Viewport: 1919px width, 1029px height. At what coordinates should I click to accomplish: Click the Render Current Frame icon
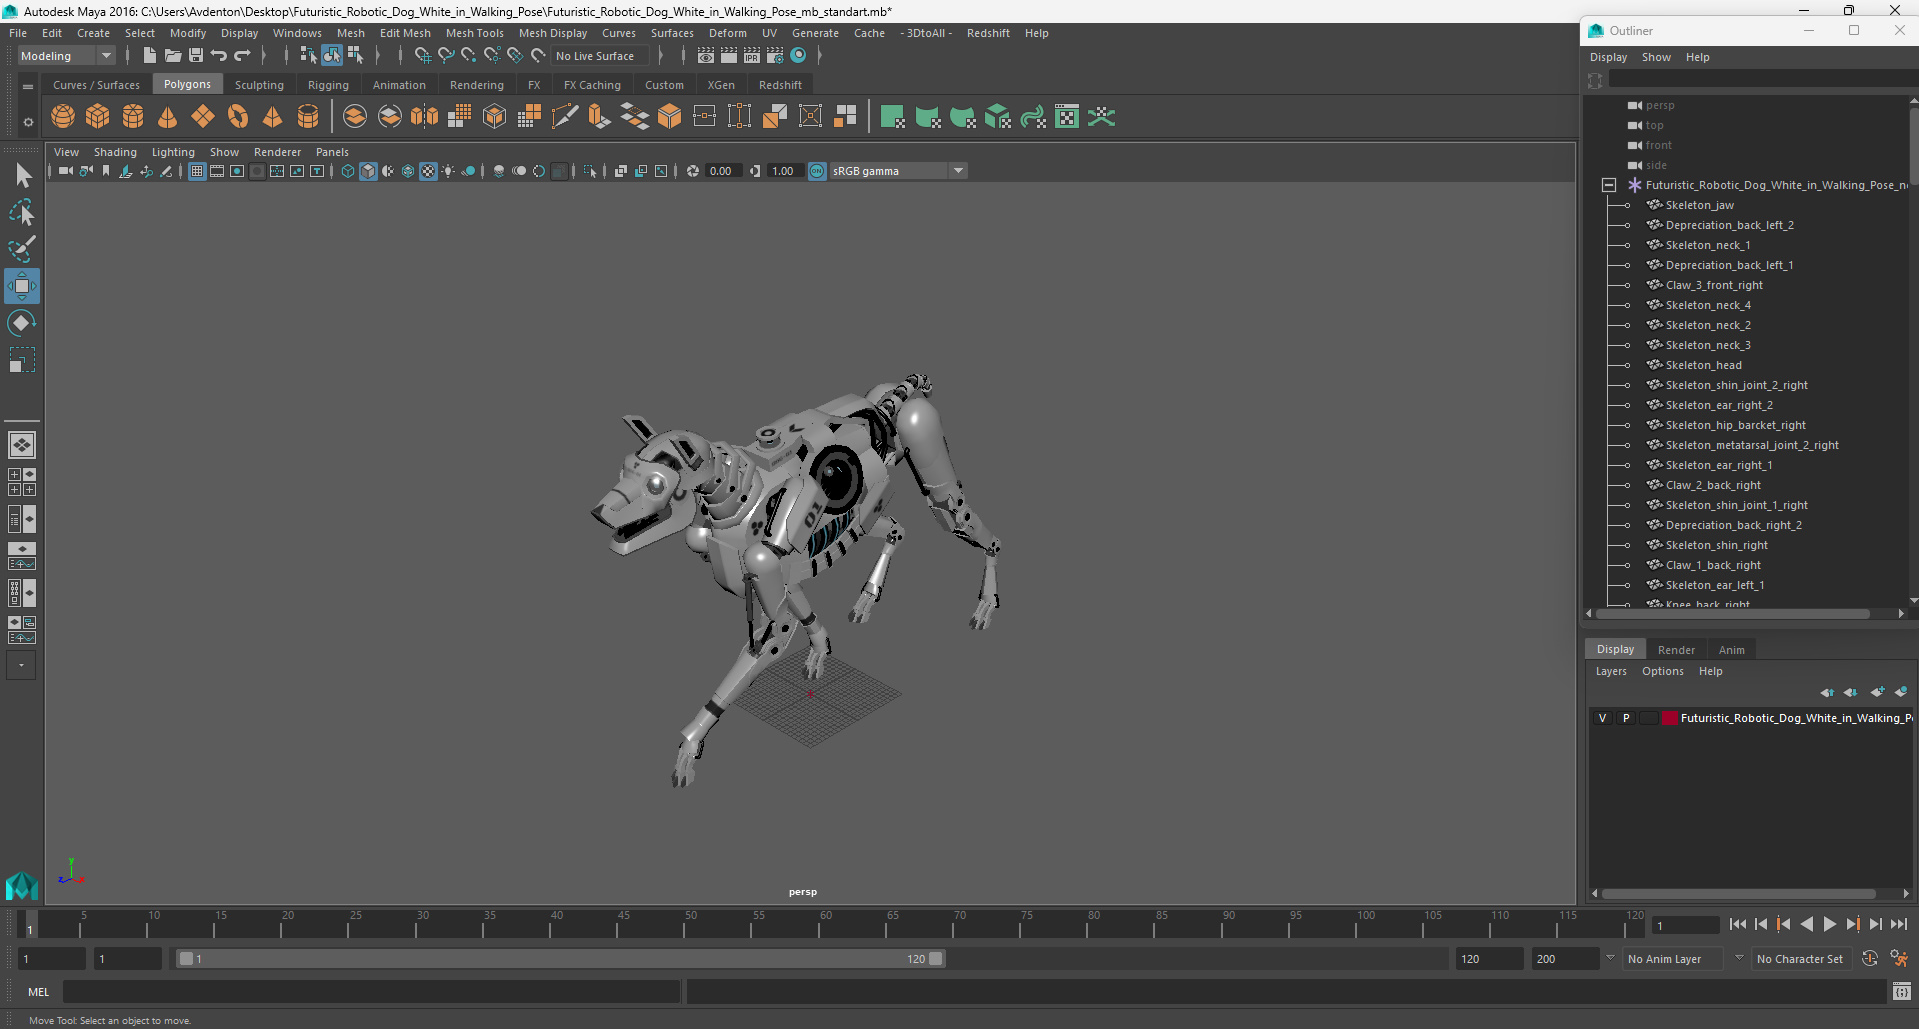729,56
